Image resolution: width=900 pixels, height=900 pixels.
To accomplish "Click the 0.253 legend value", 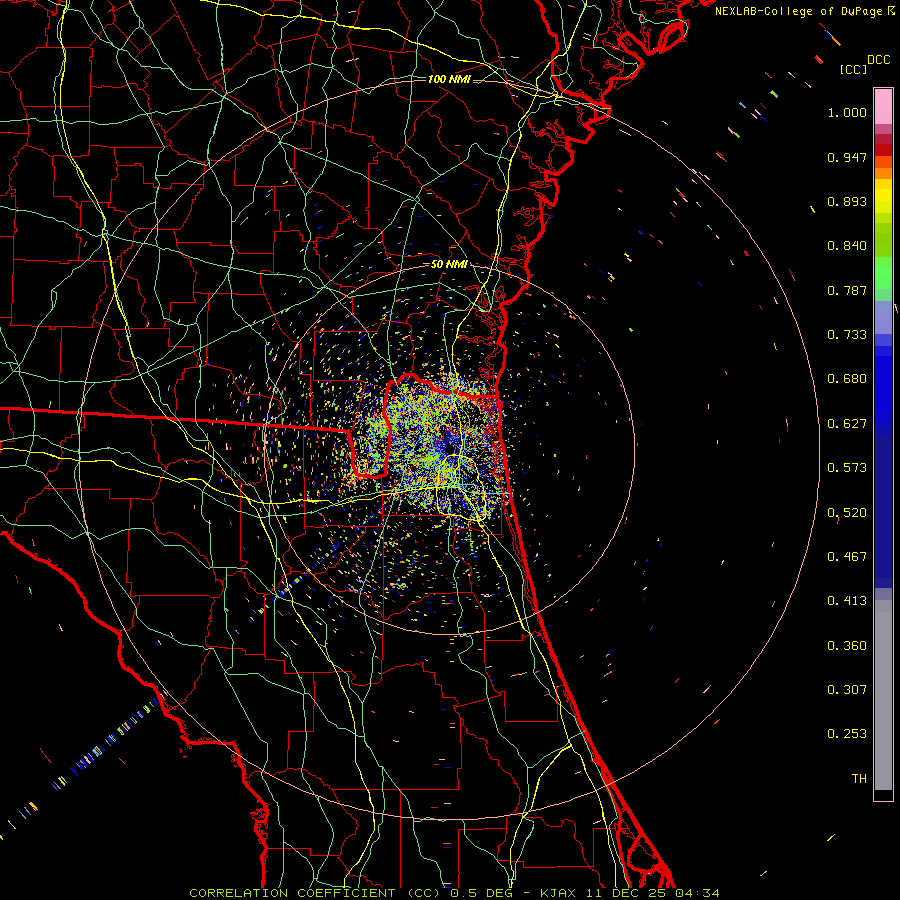I will [x=847, y=734].
